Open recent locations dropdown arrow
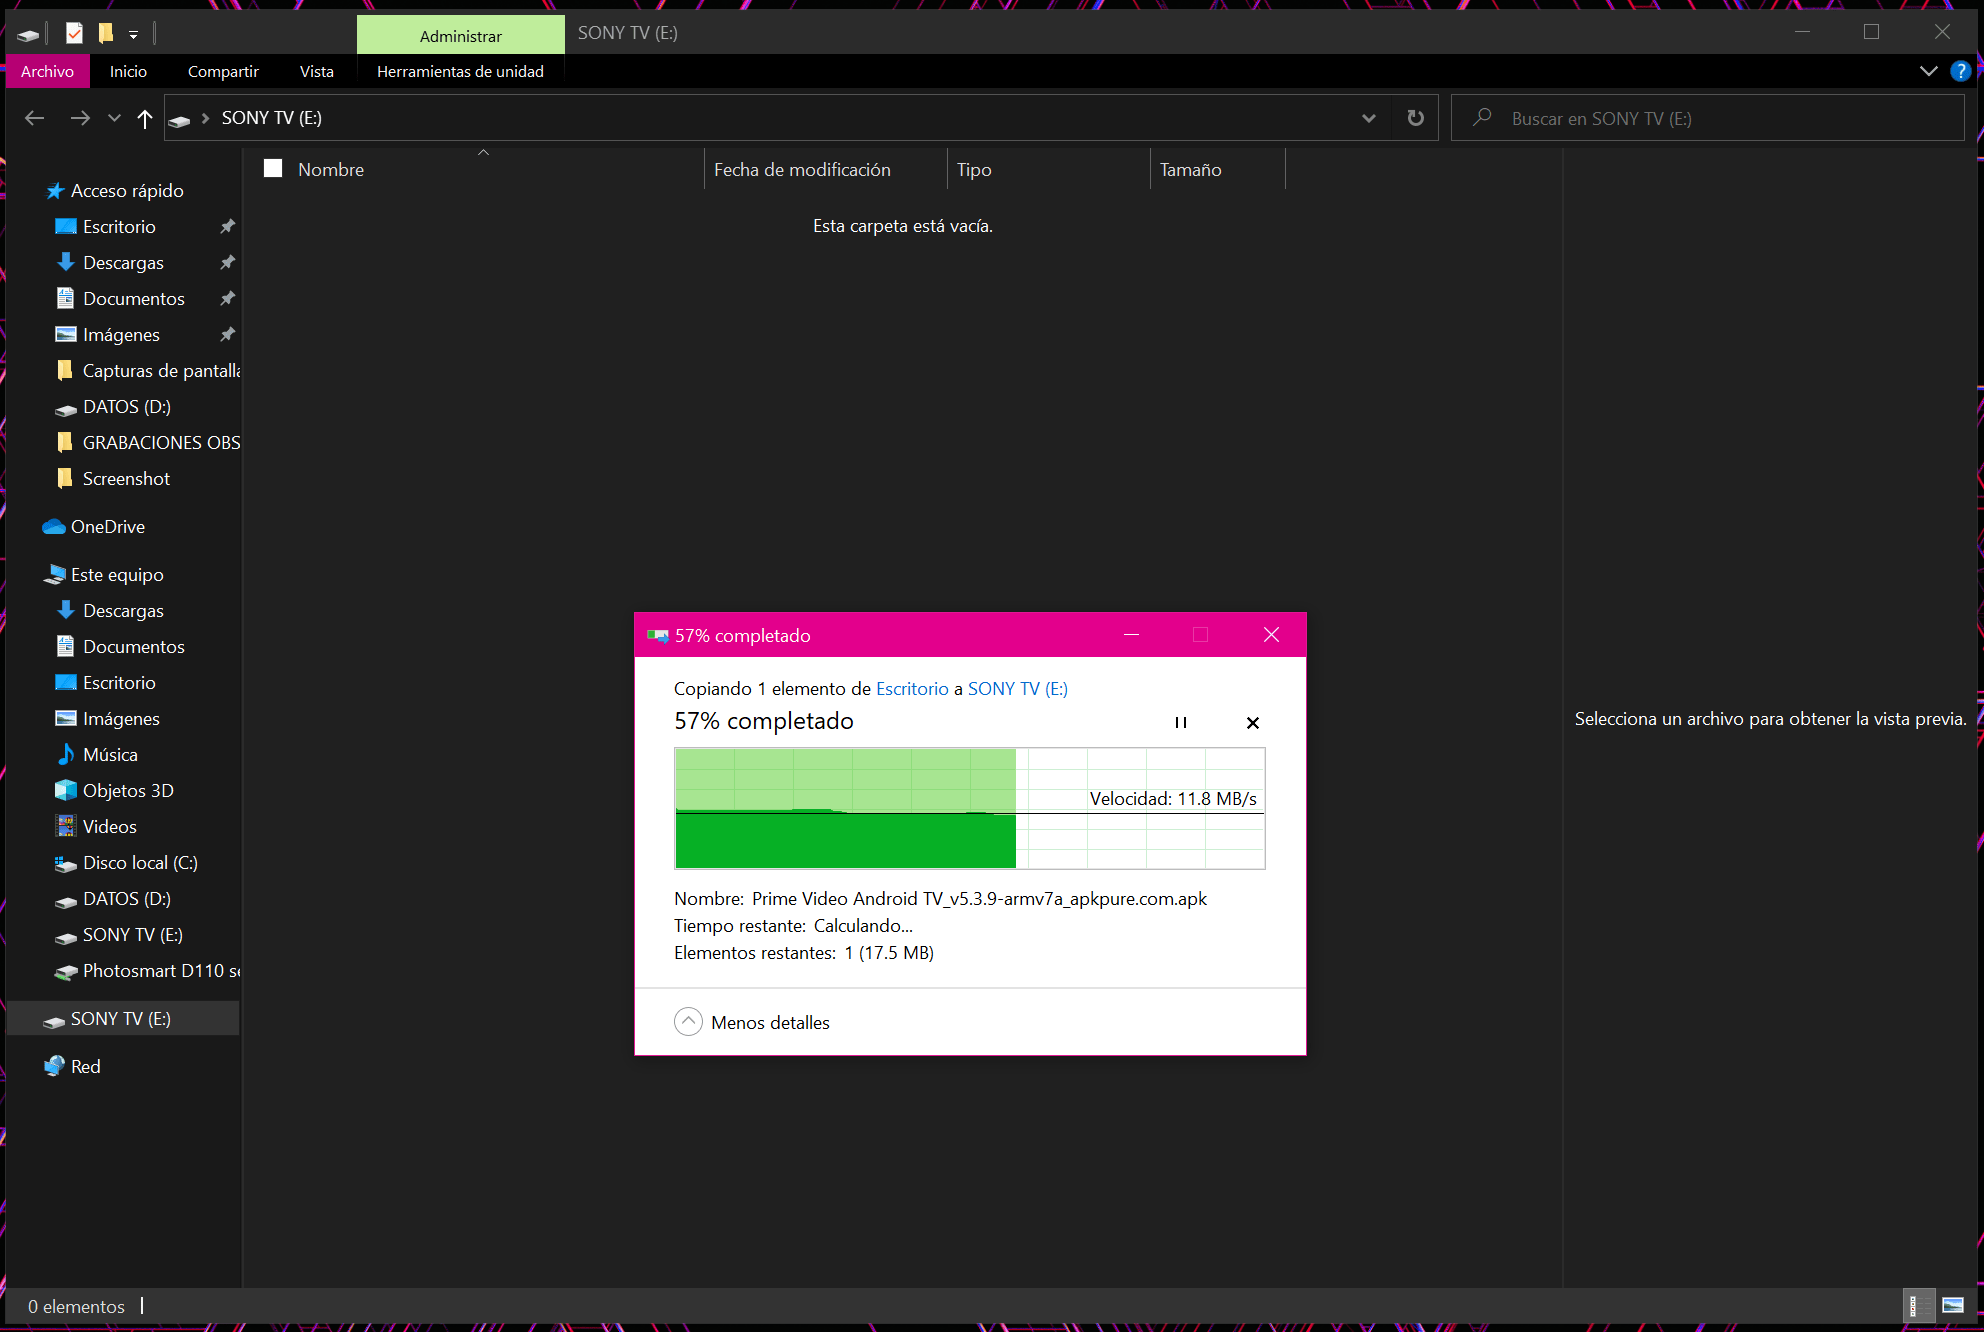The height and width of the screenshot is (1332, 1984). [114, 118]
